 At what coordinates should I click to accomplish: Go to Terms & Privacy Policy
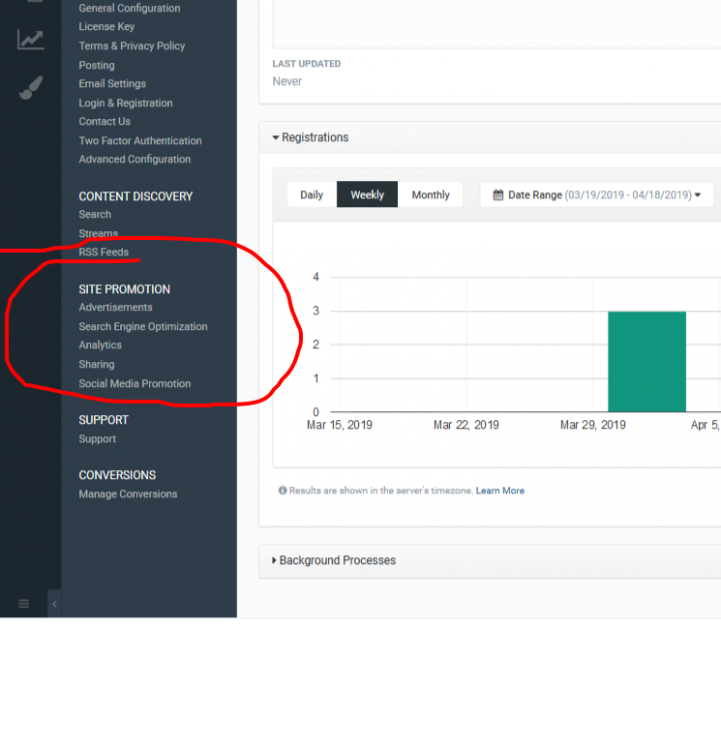pos(132,46)
